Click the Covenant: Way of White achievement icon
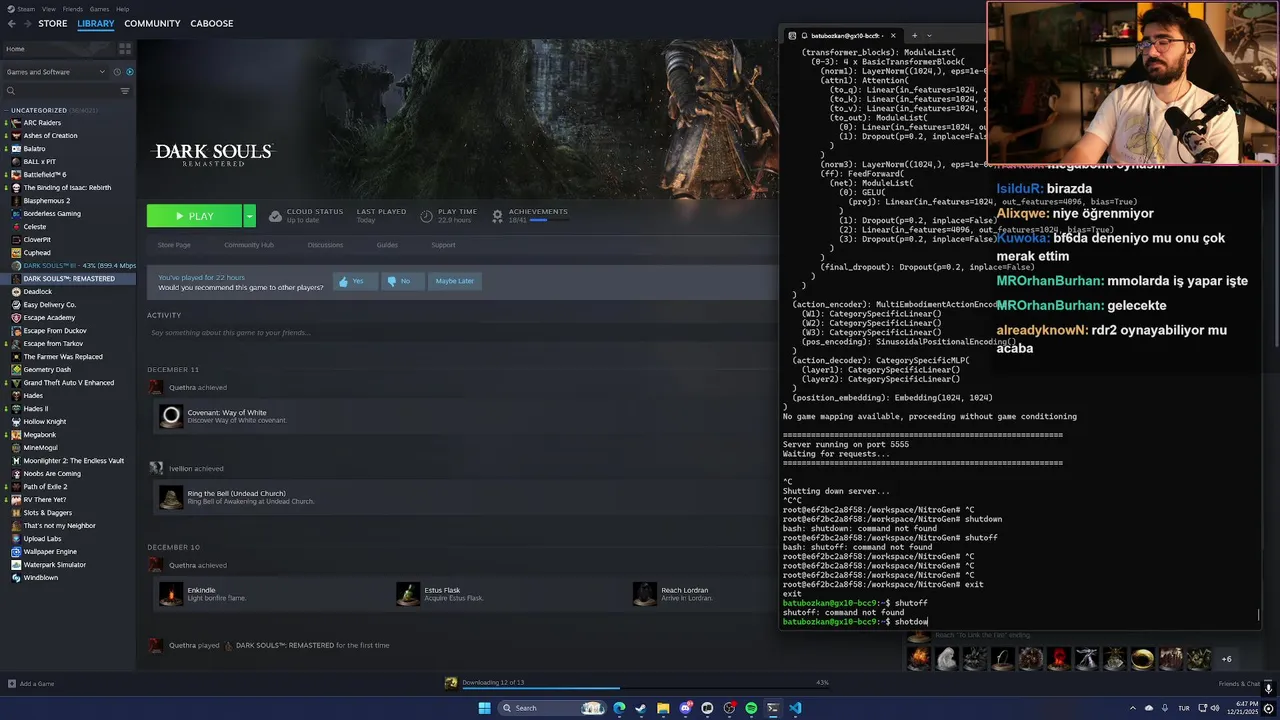The height and width of the screenshot is (720, 1280). [171, 416]
